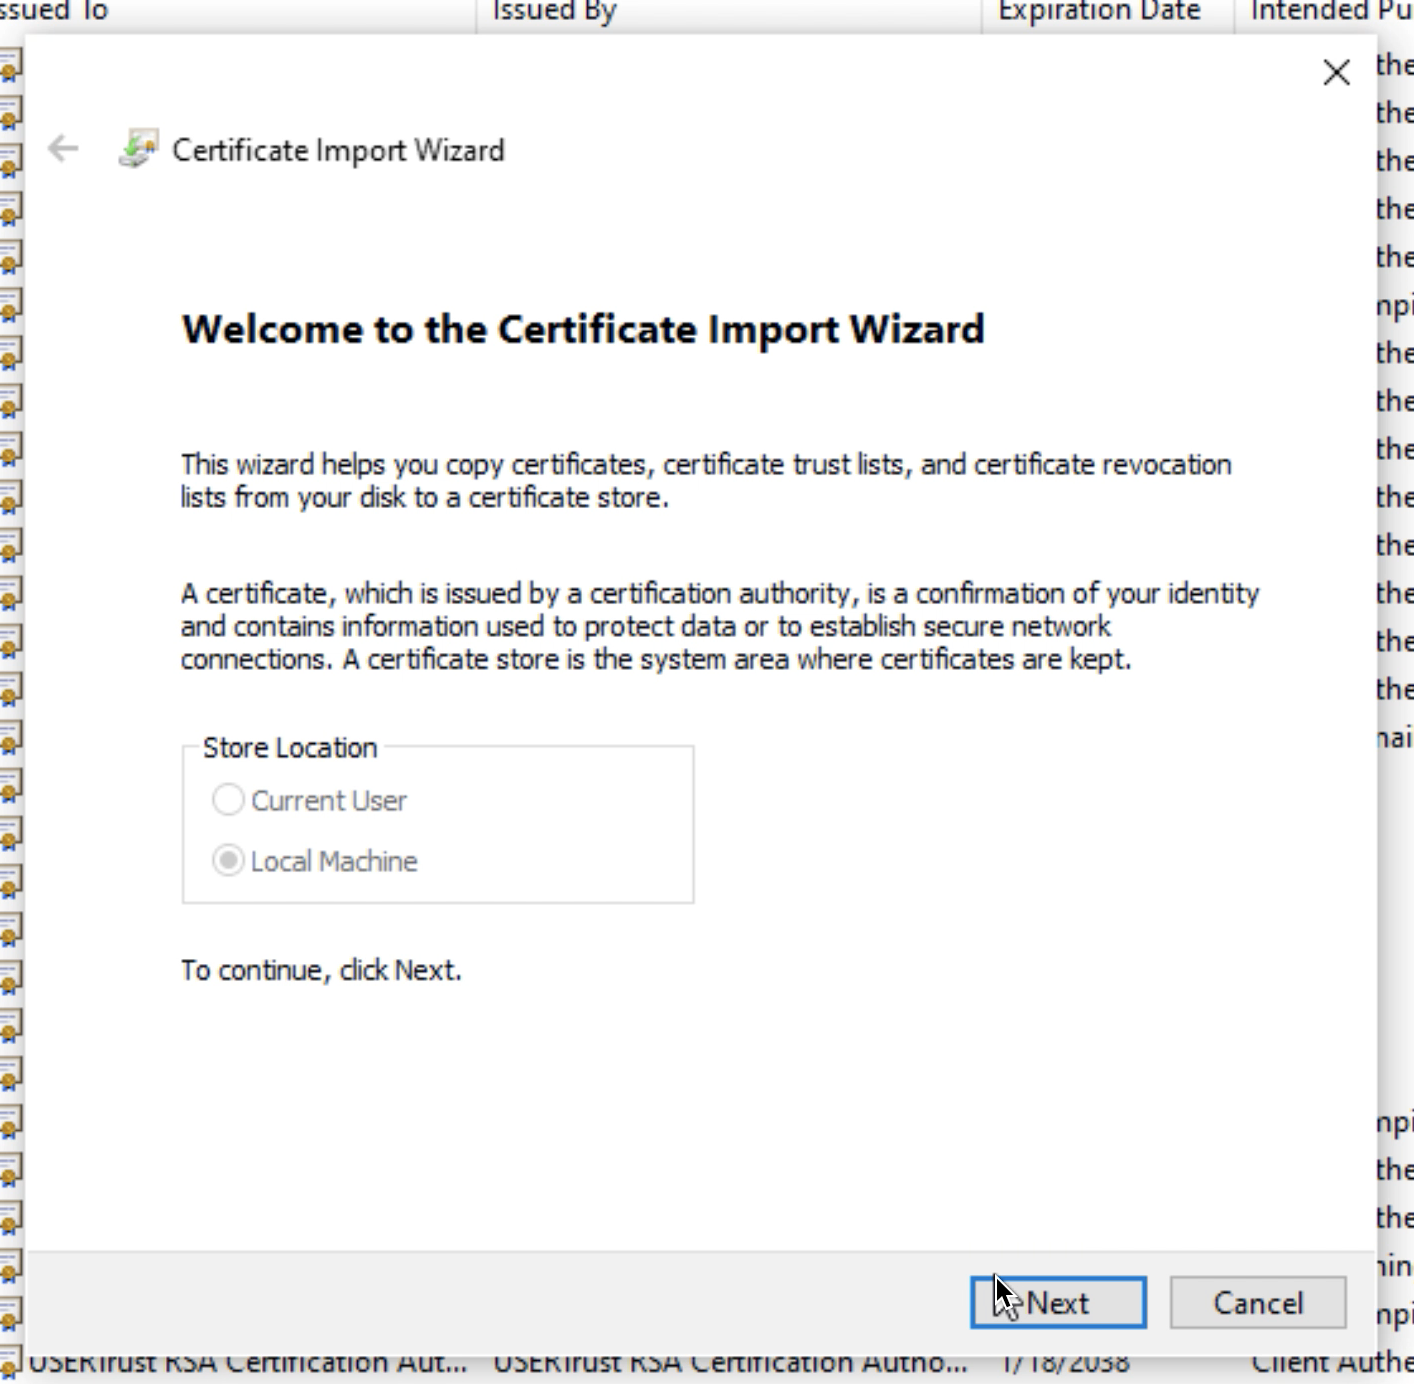Sort by the Issued By column header
The width and height of the screenshot is (1414, 1384).
coord(555,11)
